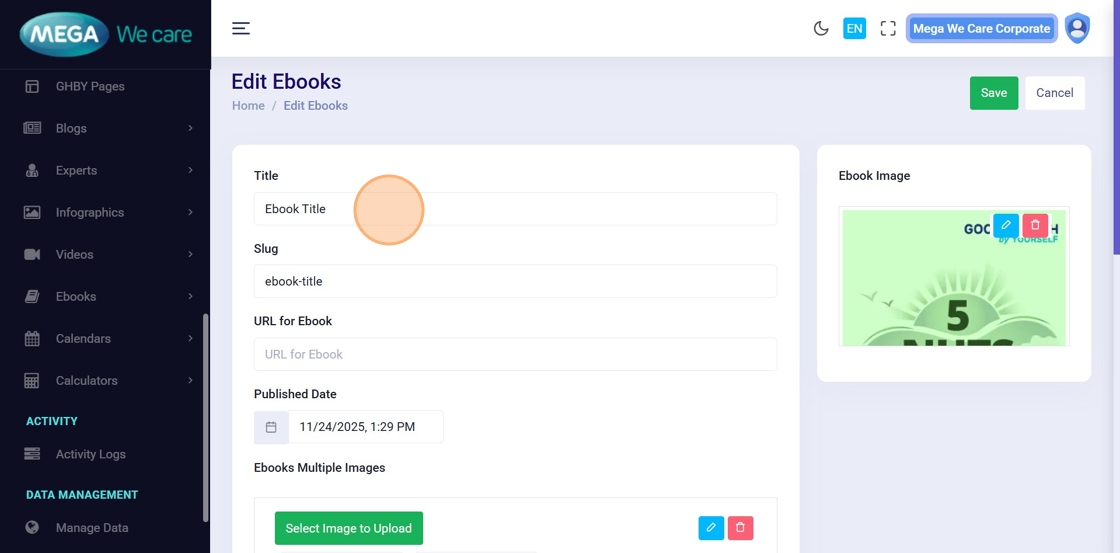This screenshot has height=553, width=1120.
Task: Click trash icon in Multiple Images section
Action: click(740, 528)
